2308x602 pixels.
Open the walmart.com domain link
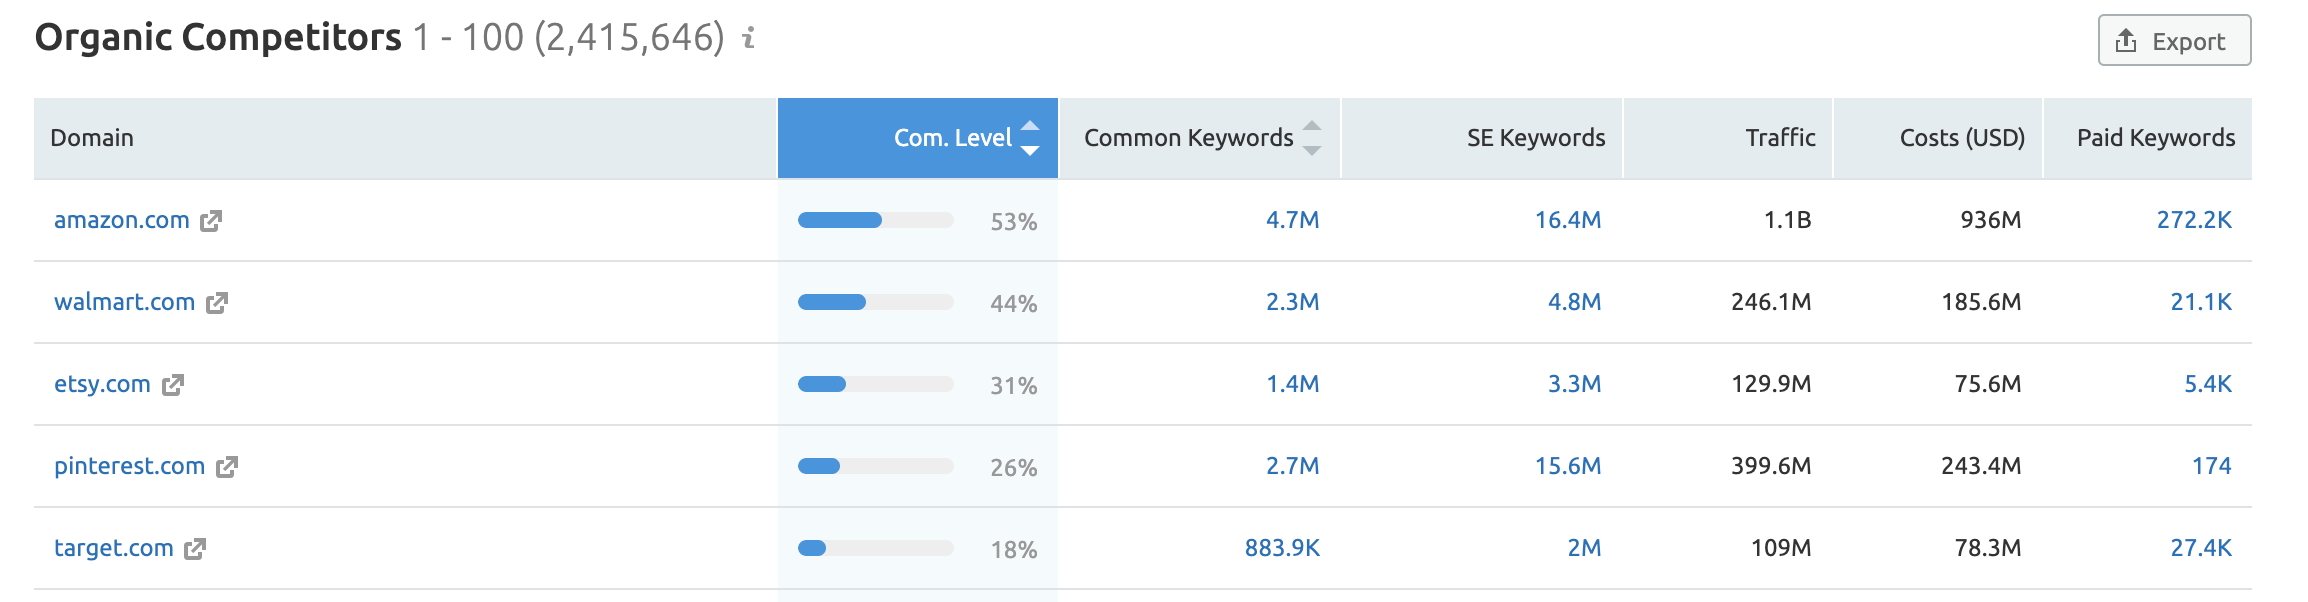coord(125,302)
